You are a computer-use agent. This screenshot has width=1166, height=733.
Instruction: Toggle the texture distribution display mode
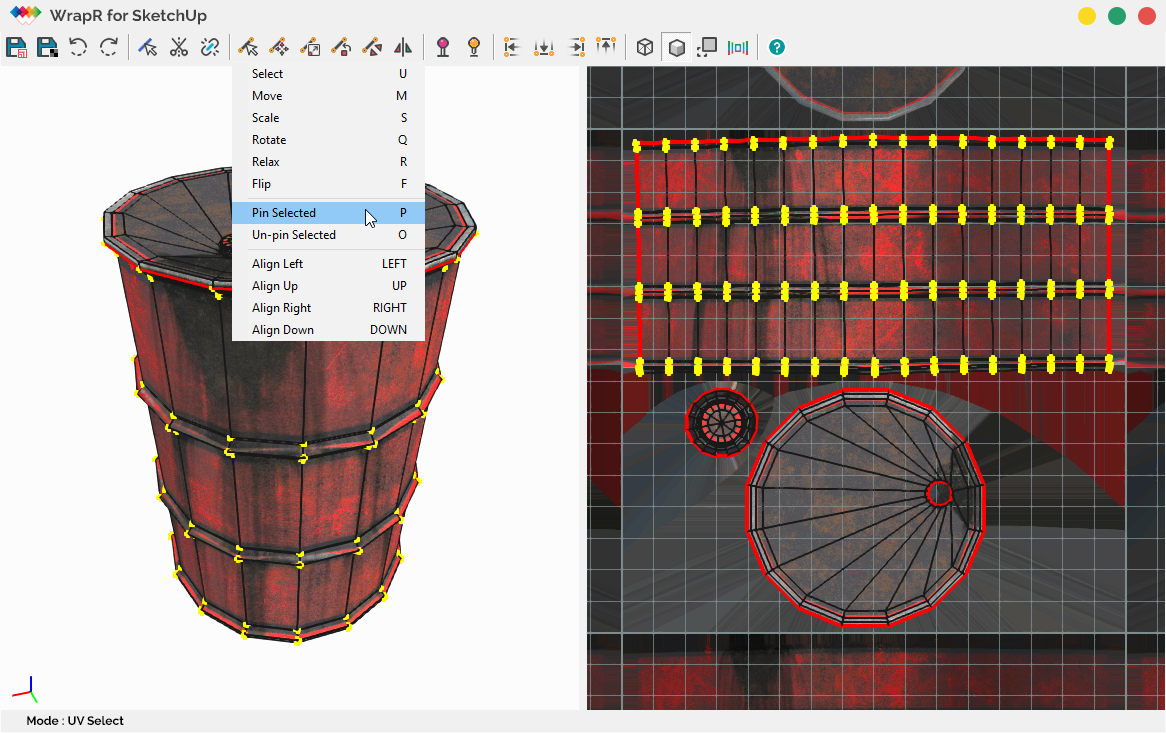(738, 46)
